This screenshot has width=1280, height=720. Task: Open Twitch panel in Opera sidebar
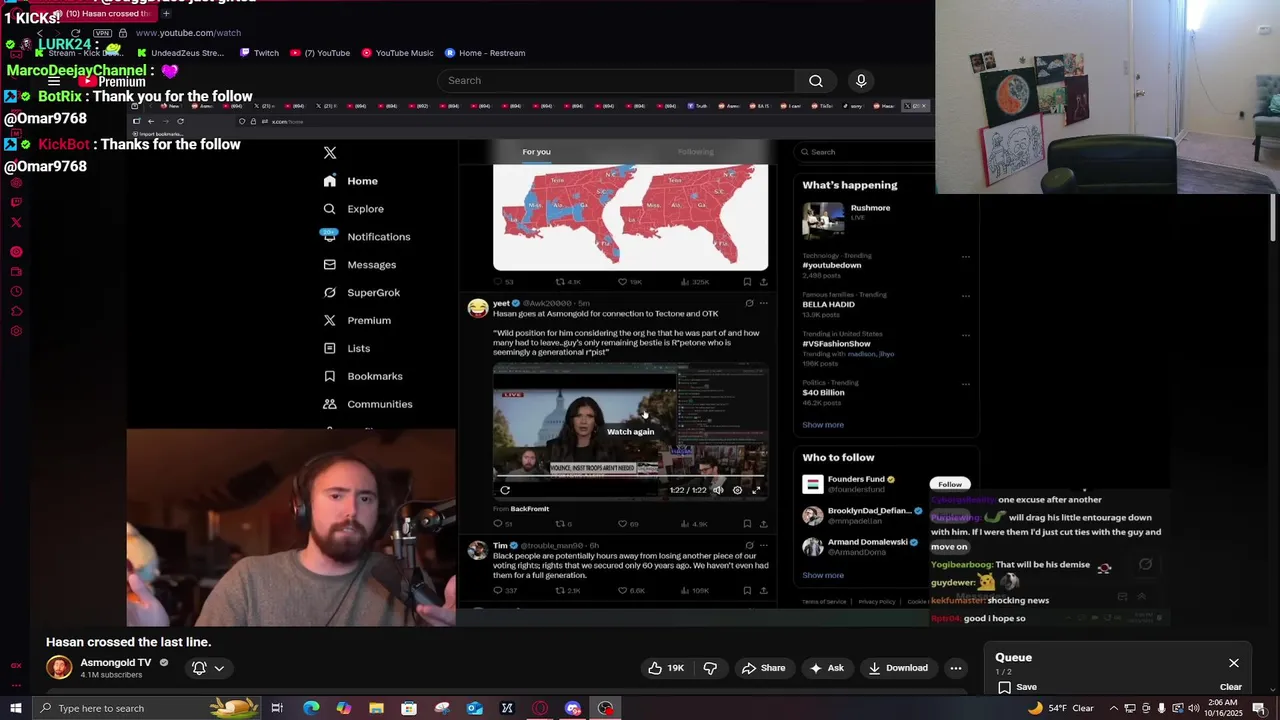coord(16,202)
